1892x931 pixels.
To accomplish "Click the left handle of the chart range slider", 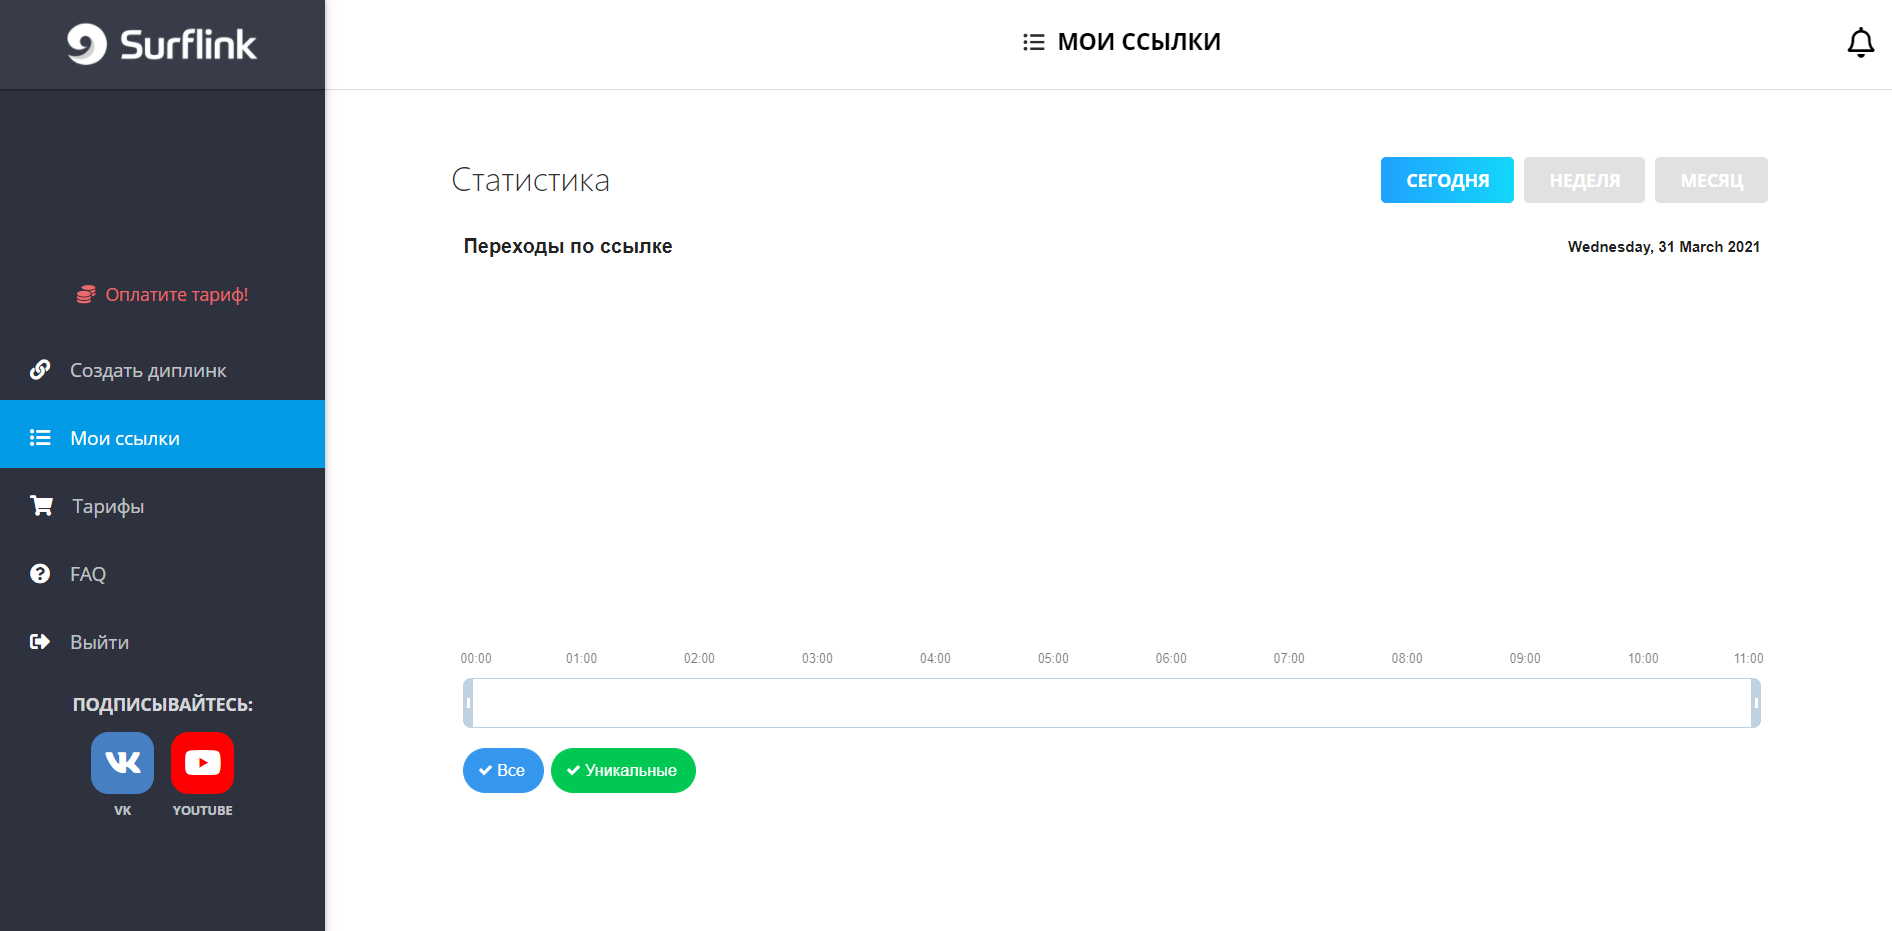I will pyautogui.click(x=468, y=703).
